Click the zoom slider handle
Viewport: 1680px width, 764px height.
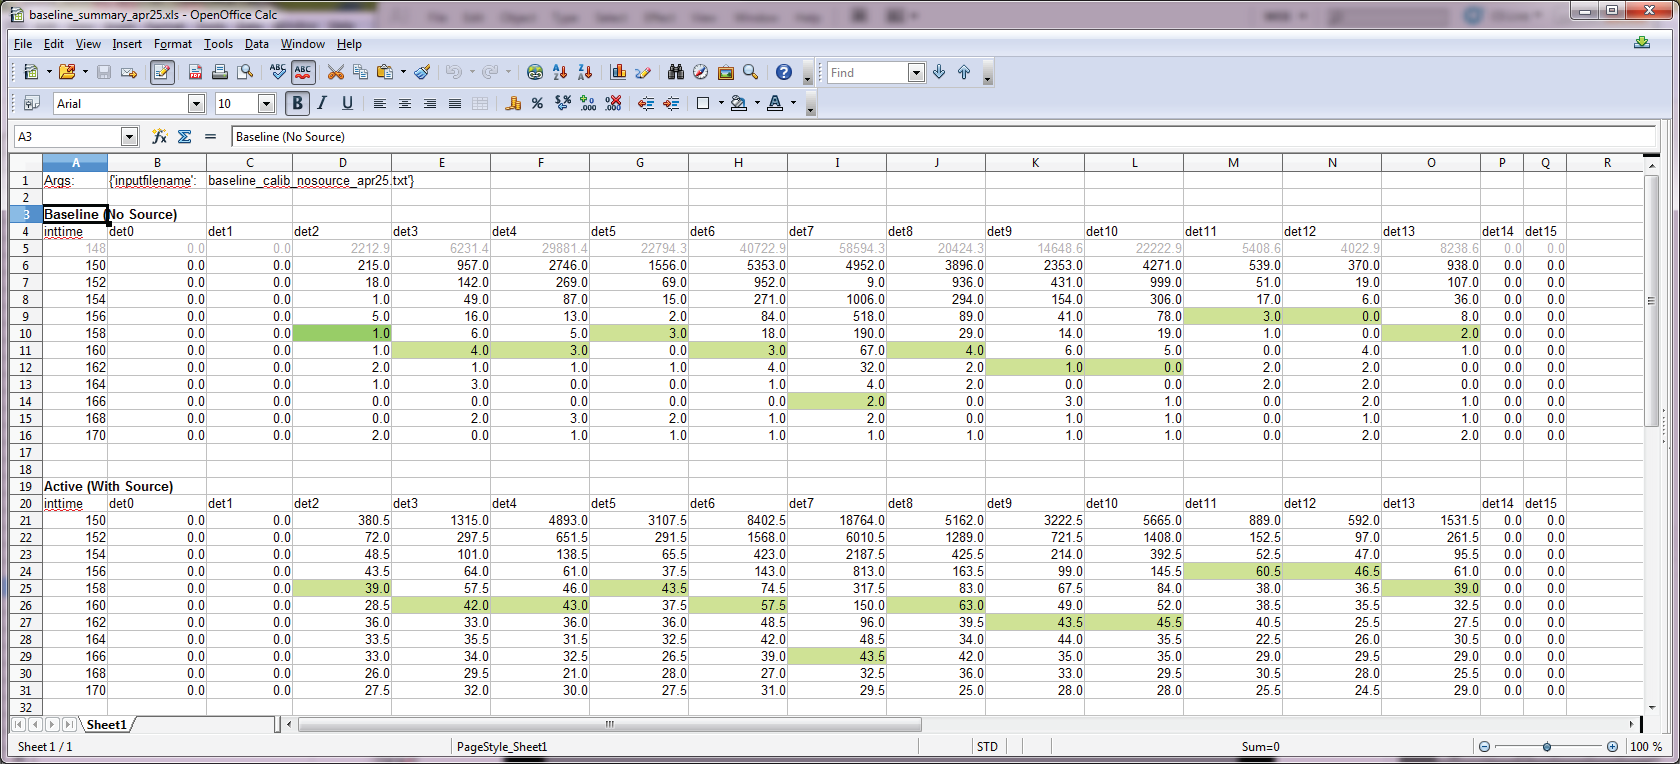point(1547,747)
